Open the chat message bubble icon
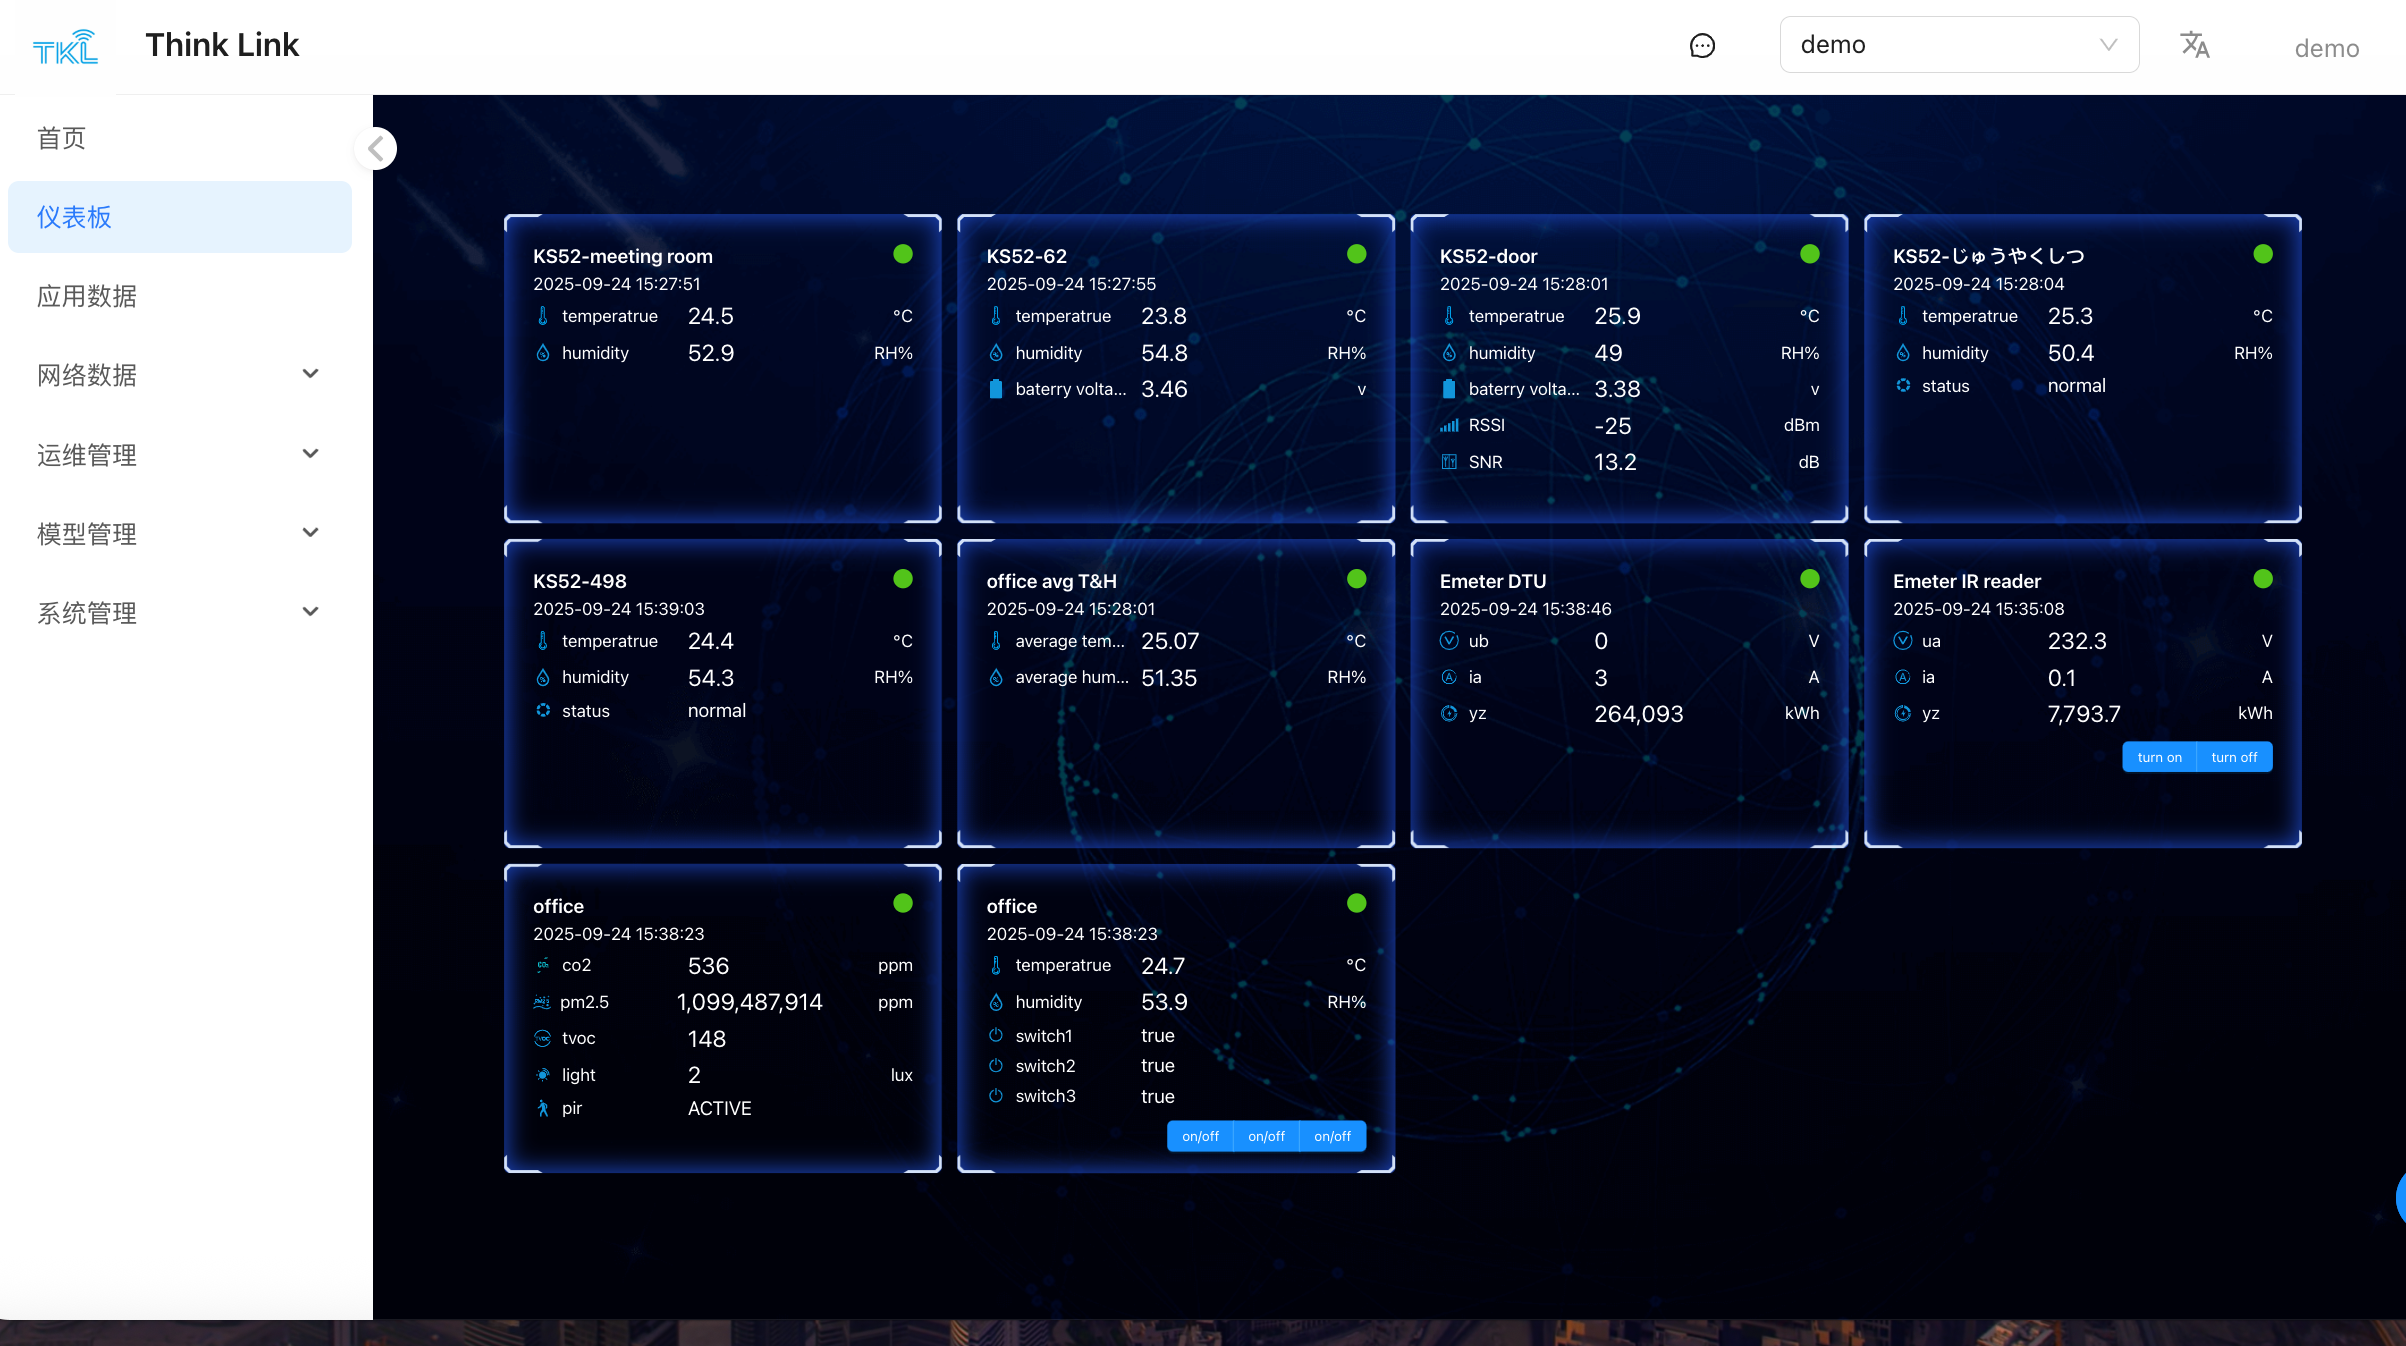 tap(1702, 46)
